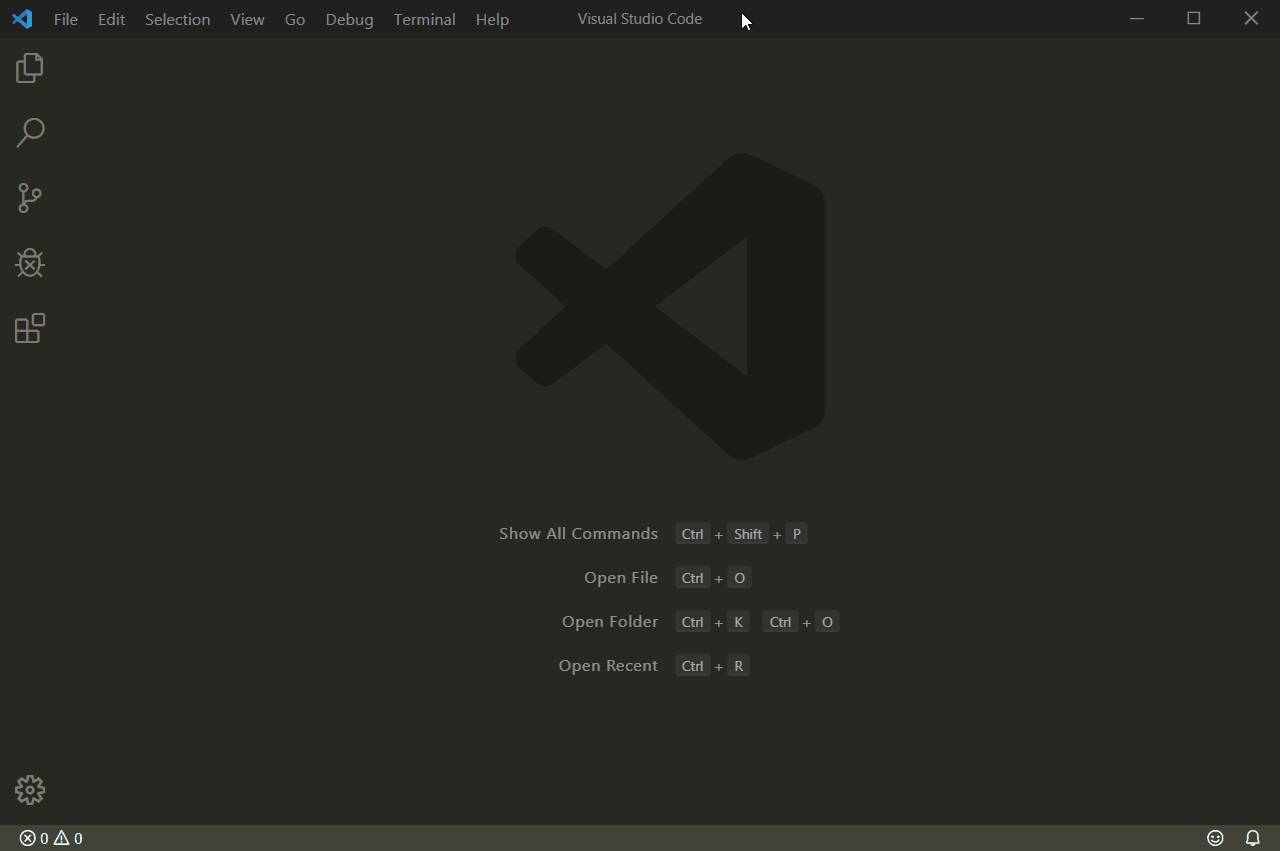Click the "Open Recent" text
1280x851 pixels.
coord(608,666)
